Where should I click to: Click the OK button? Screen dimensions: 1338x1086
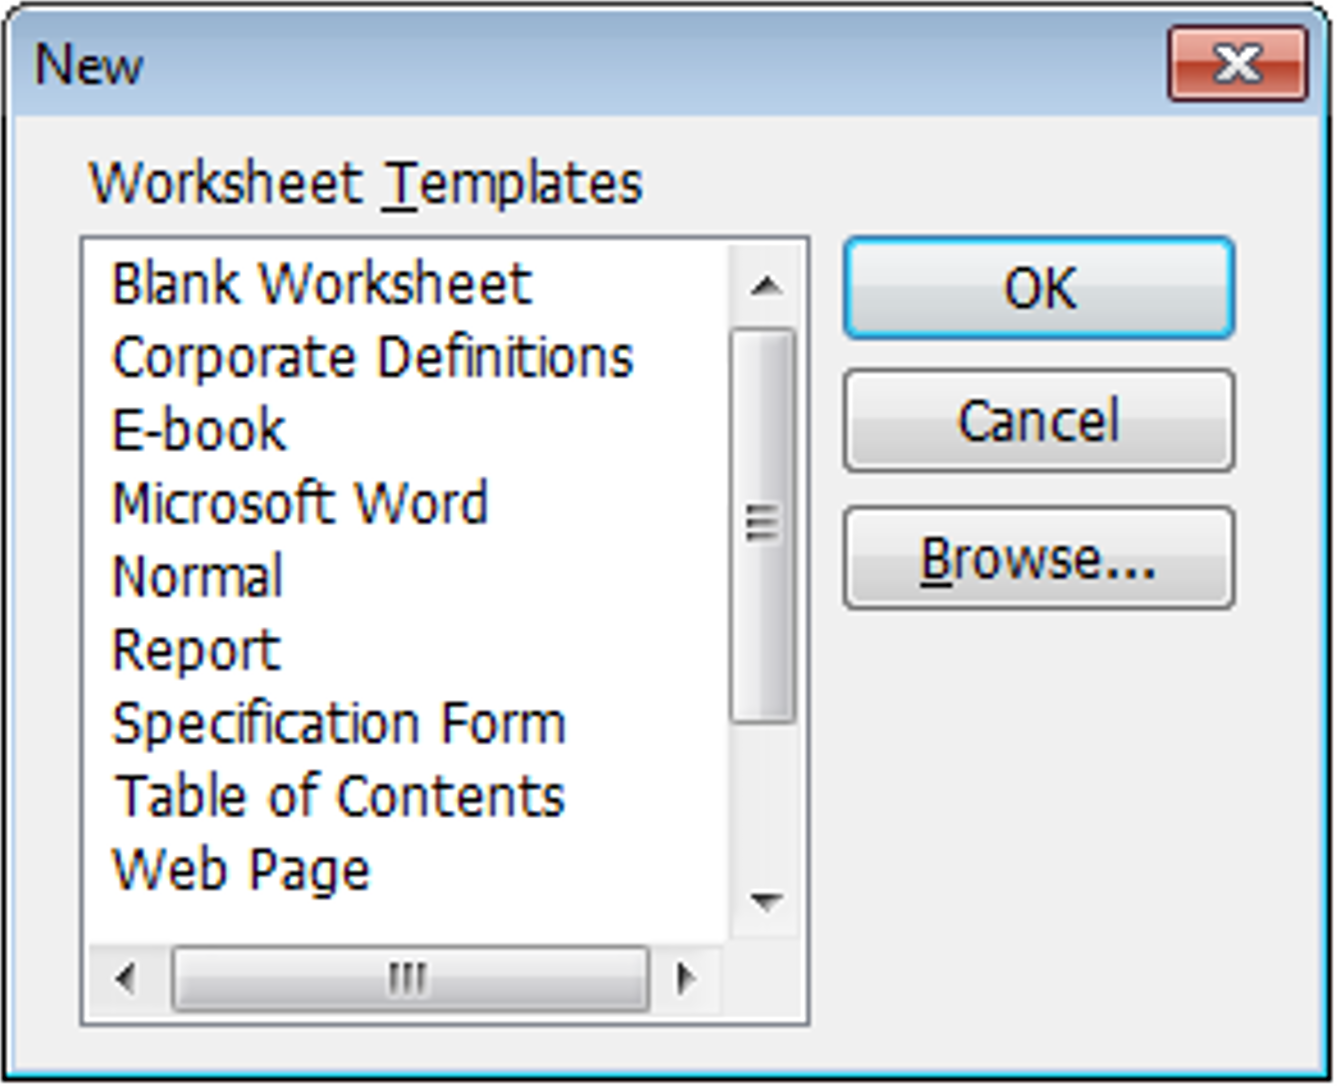(1038, 289)
